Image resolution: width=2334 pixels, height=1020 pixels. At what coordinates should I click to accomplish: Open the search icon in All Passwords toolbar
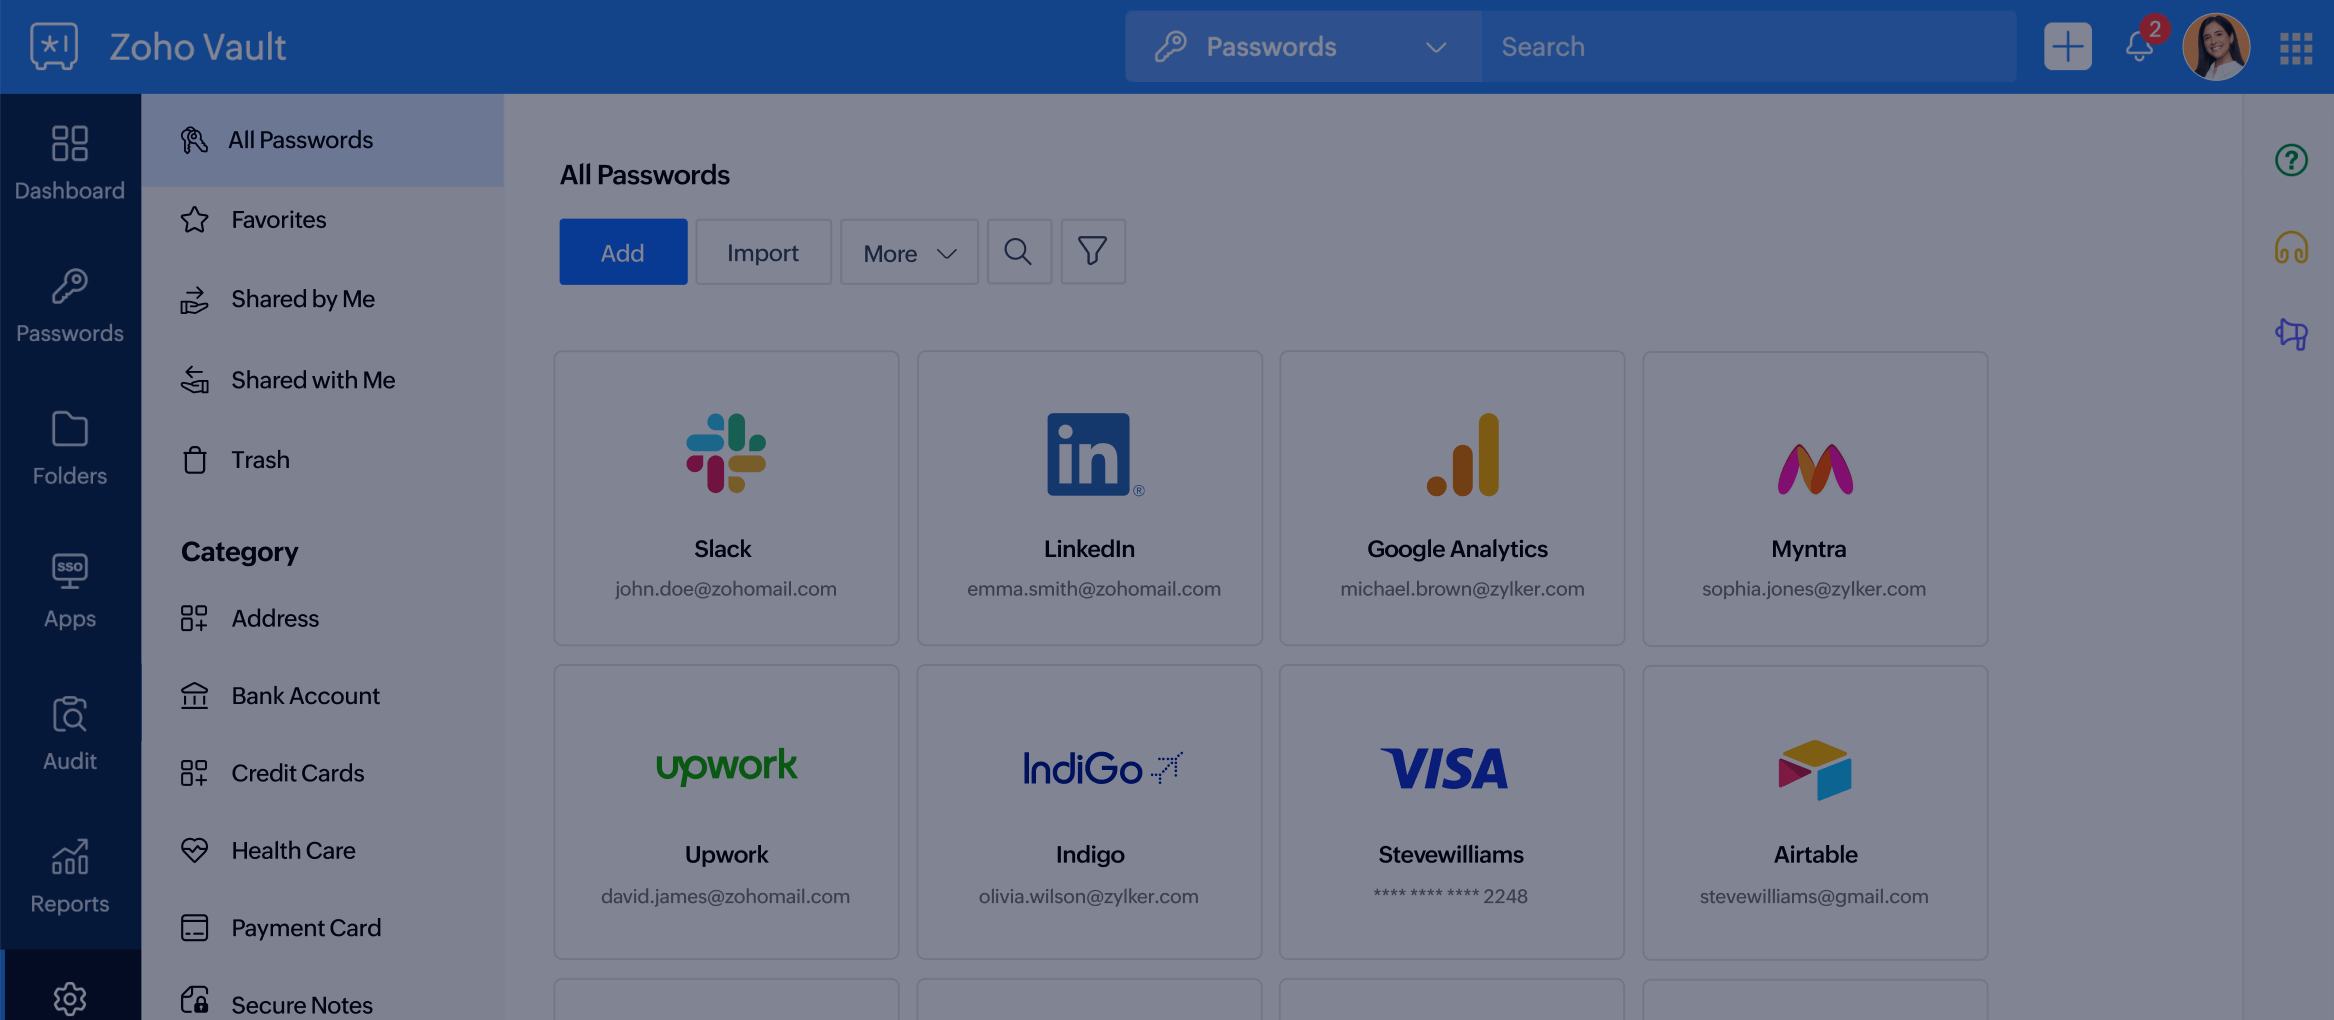pos(1019,251)
